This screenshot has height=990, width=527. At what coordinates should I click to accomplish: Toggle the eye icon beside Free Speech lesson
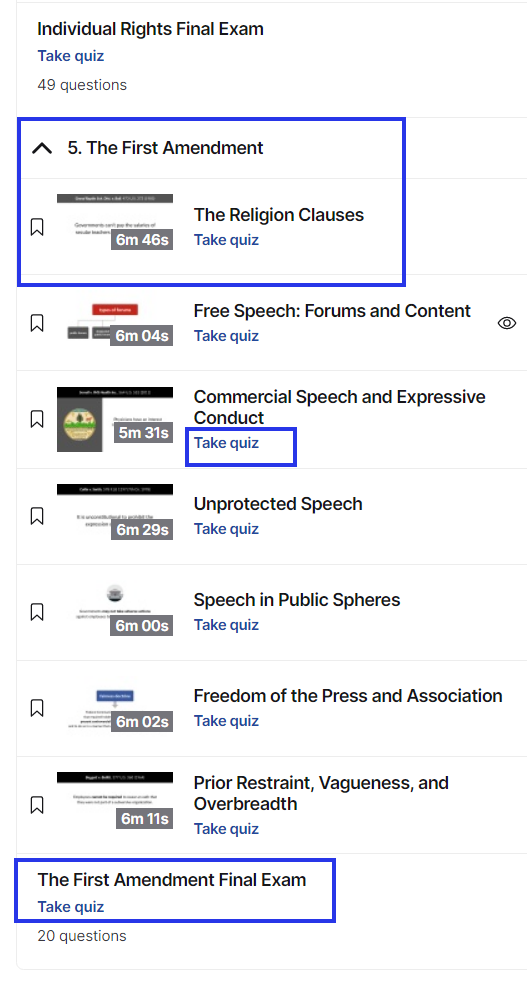(507, 323)
